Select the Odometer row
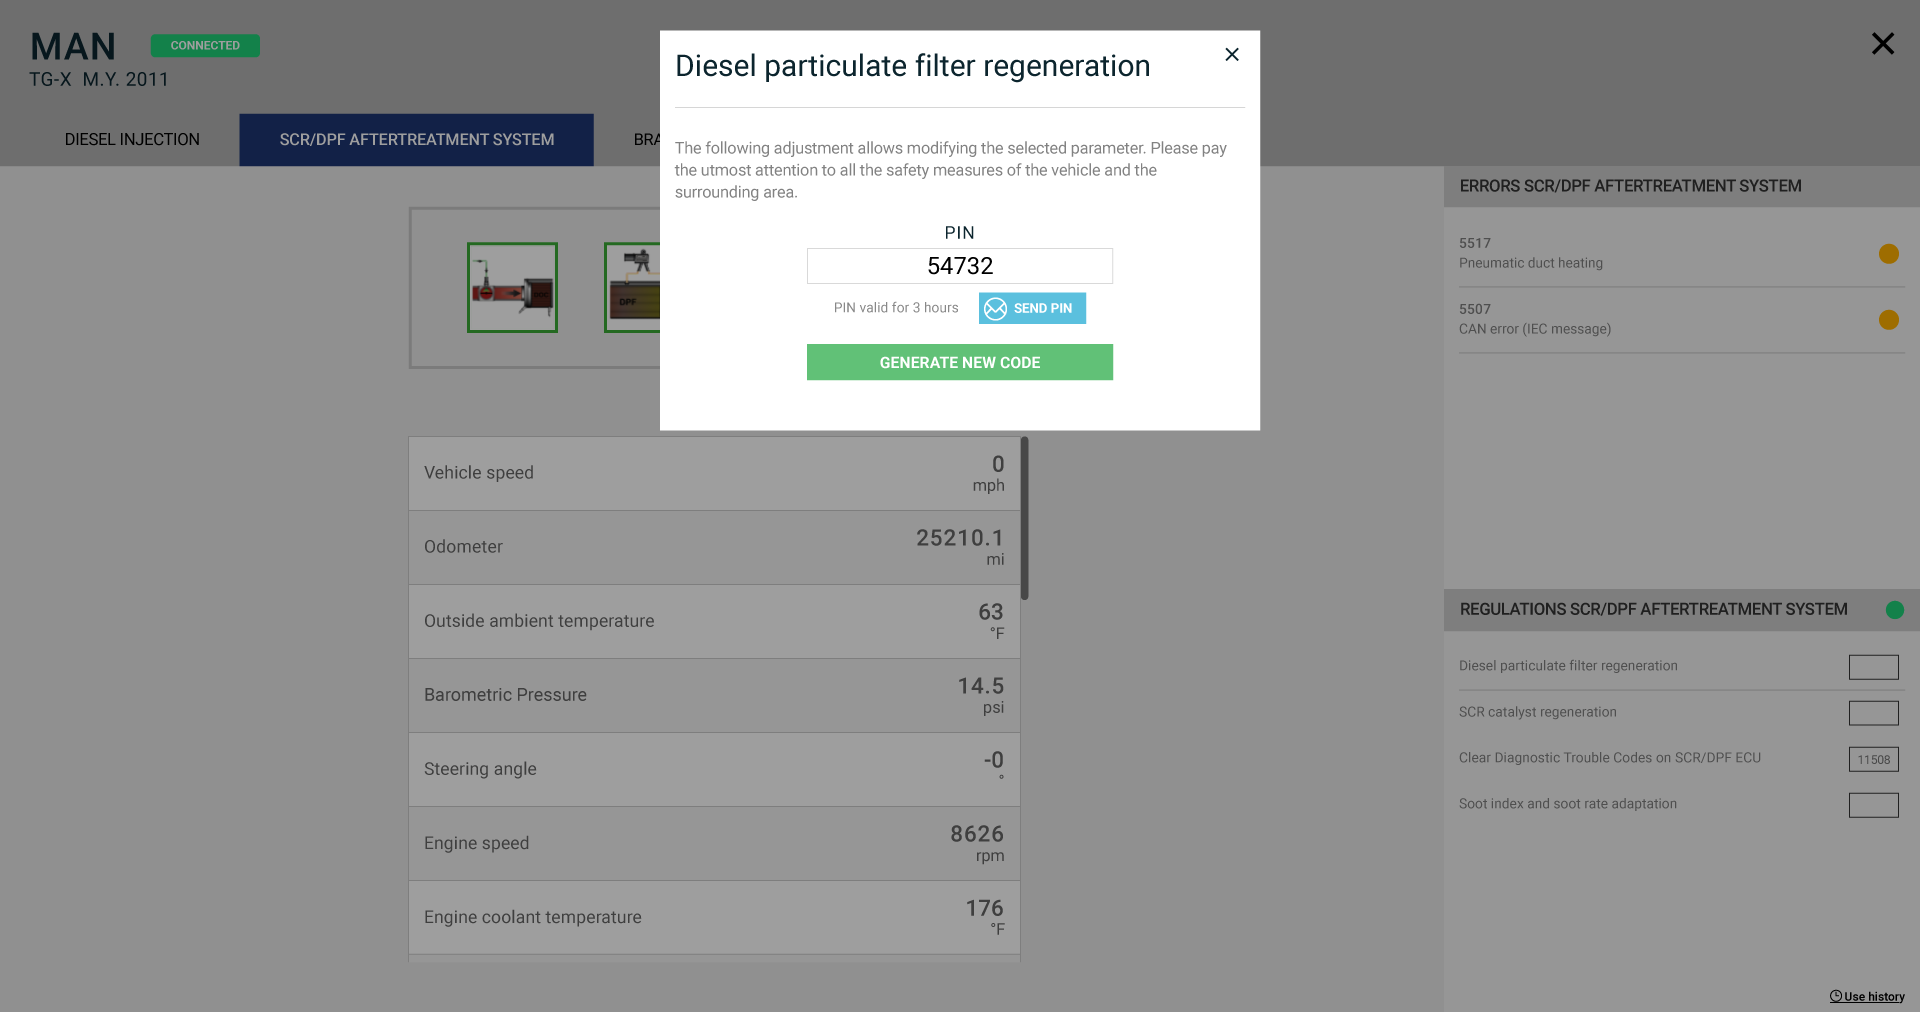This screenshot has width=1920, height=1012. pyautogui.click(x=714, y=548)
